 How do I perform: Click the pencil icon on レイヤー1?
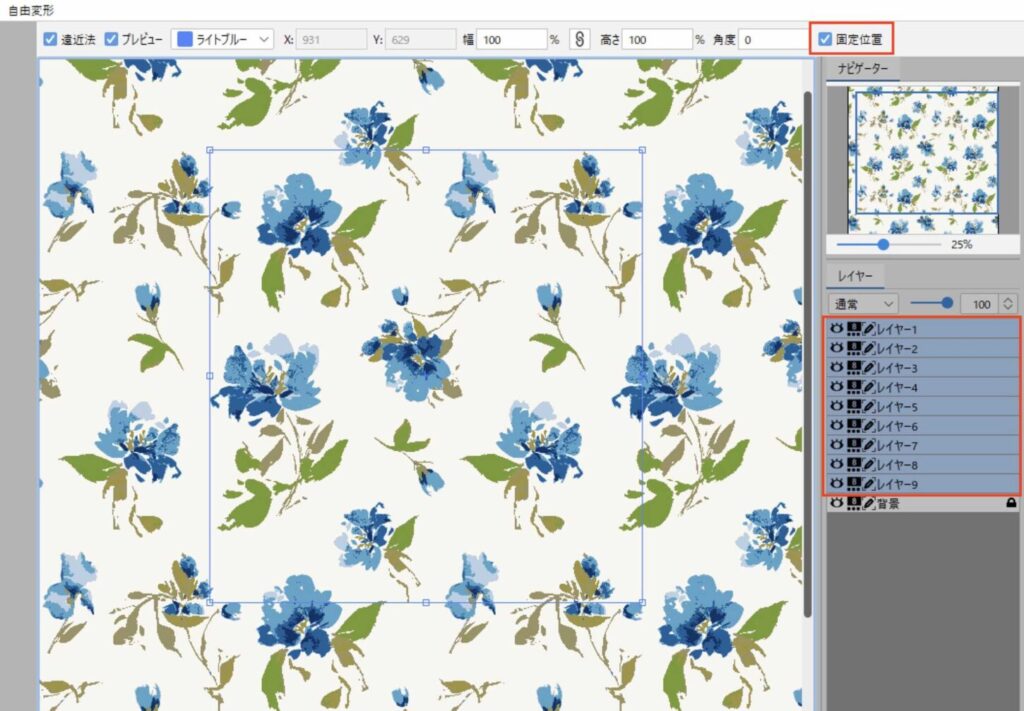869,329
